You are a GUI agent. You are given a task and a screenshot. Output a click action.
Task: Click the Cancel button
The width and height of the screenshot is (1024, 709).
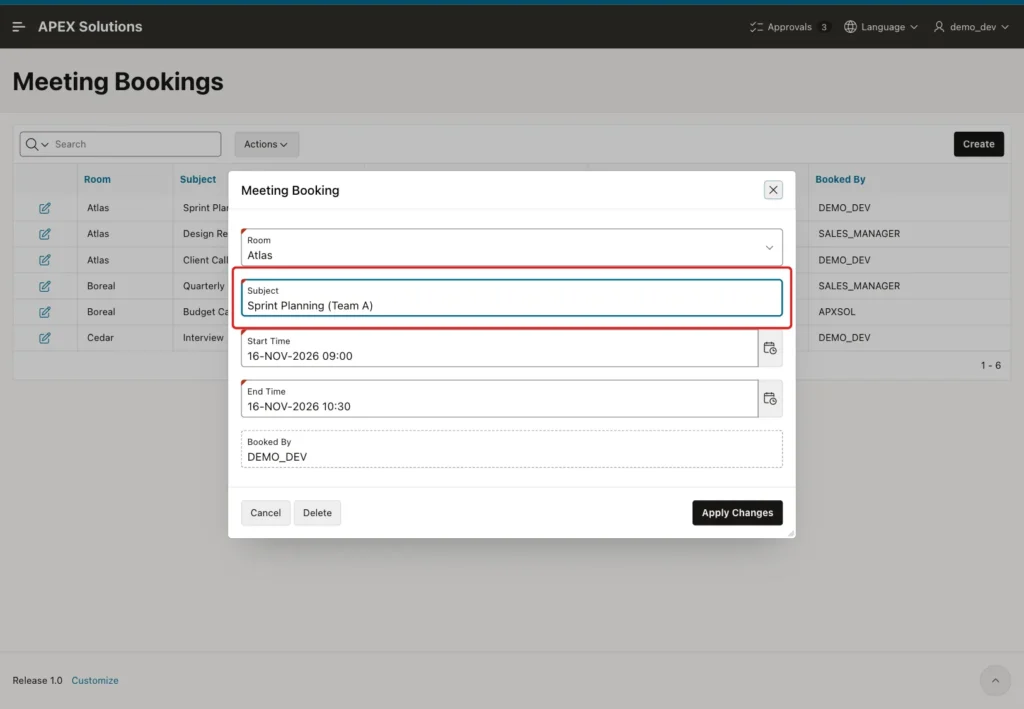coord(266,512)
